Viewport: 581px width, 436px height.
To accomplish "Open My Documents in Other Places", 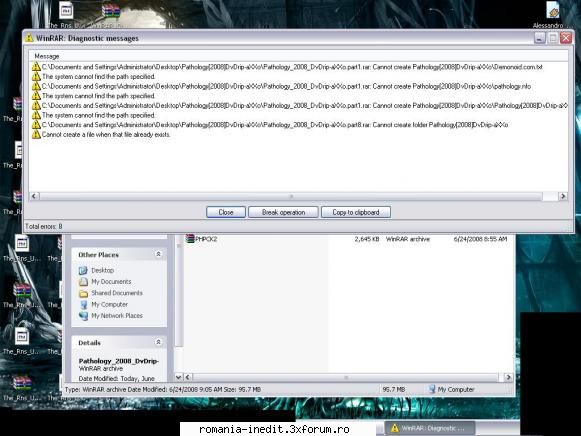I will [x=111, y=282].
